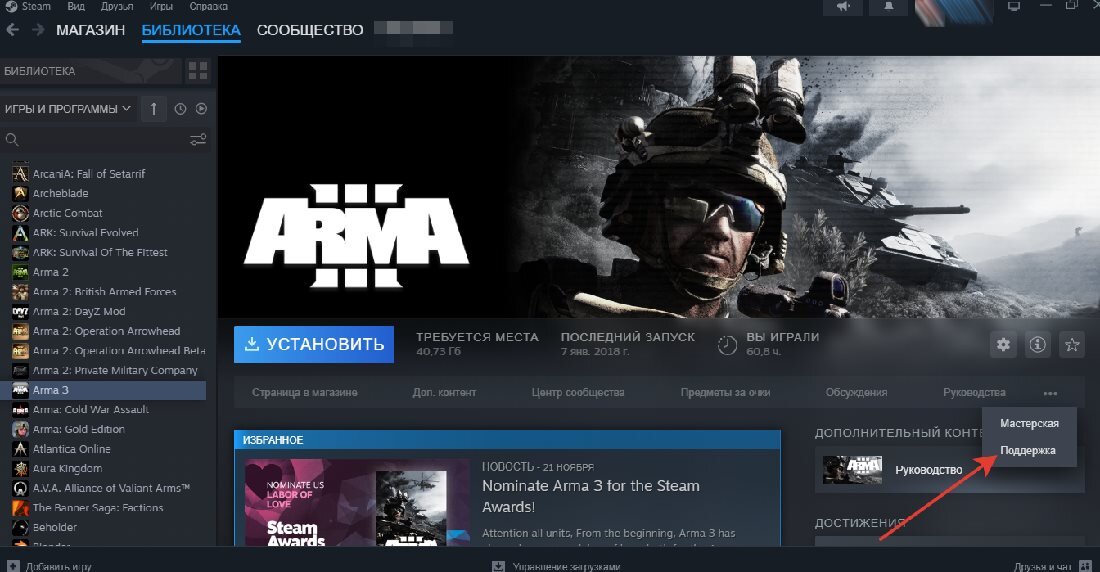Screen dimensions: 1100x572
Task: Open the Steam Awards news thumbnail
Action: click(x=357, y=503)
